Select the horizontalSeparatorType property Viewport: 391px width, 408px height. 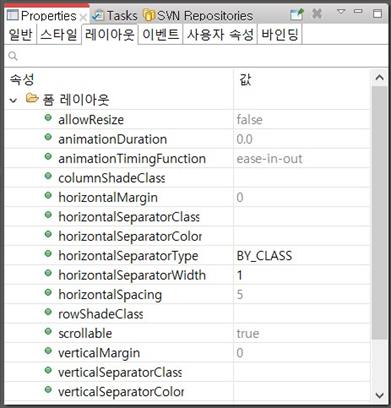point(128,256)
